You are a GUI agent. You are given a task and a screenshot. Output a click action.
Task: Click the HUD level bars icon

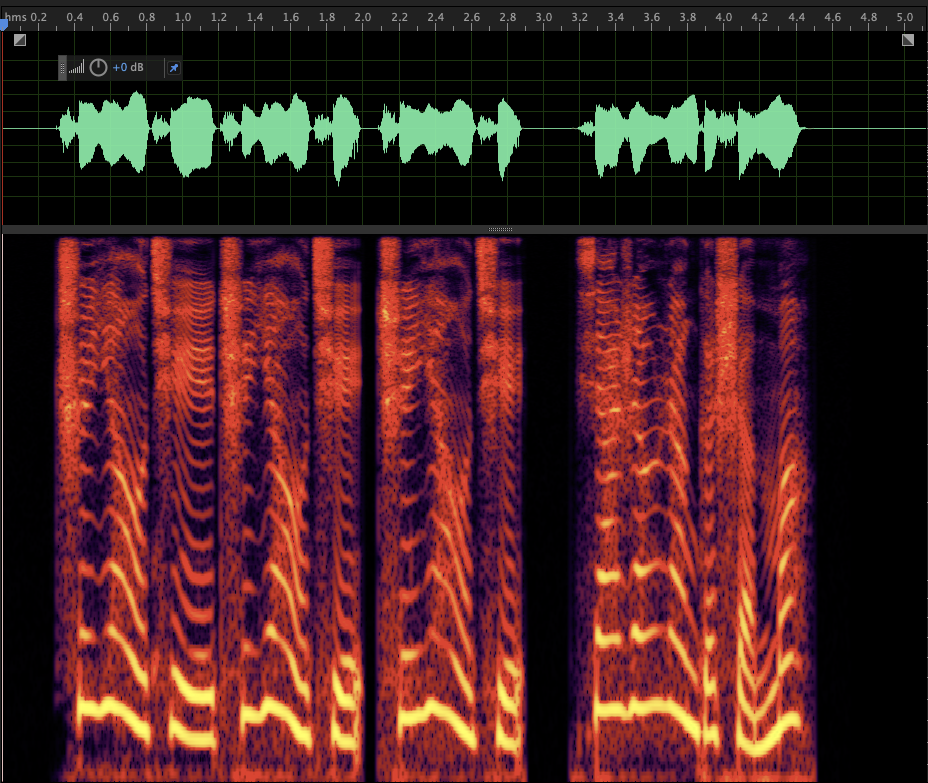[x=76, y=68]
